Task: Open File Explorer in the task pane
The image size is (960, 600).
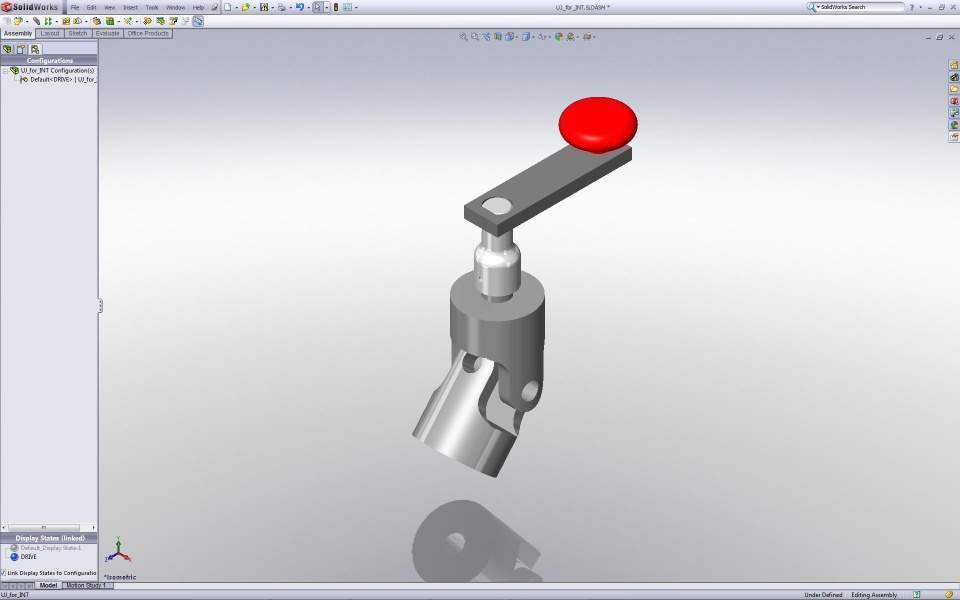Action: [x=954, y=89]
